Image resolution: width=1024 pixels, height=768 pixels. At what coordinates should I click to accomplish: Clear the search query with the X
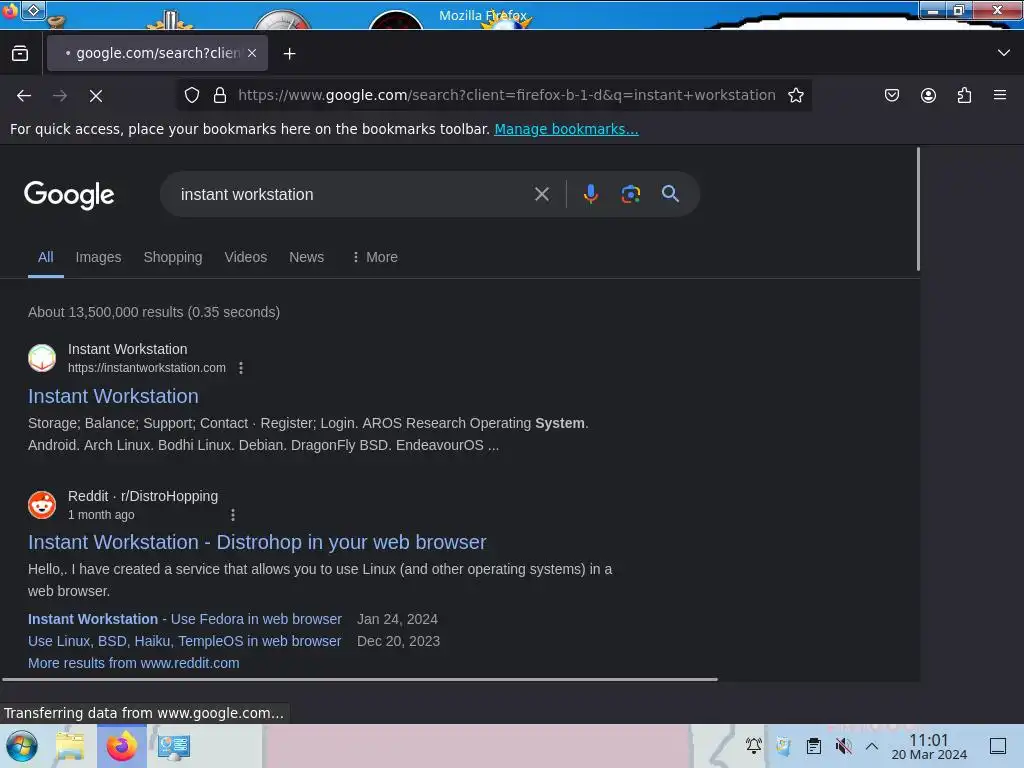[x=541, y=194]
